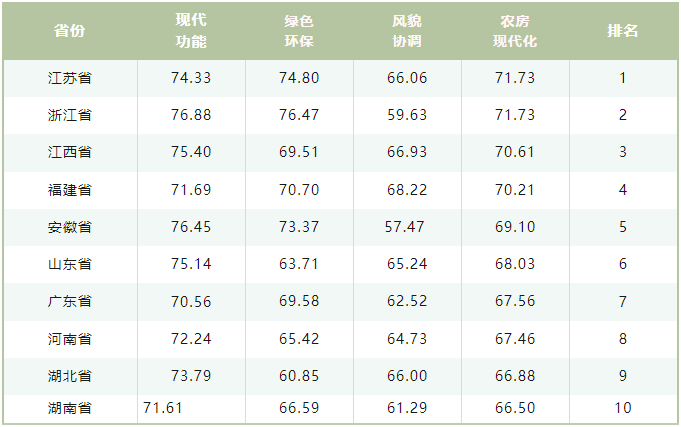Click the 江西省 province cell
The image size is (681, 427).
point(70,152)
